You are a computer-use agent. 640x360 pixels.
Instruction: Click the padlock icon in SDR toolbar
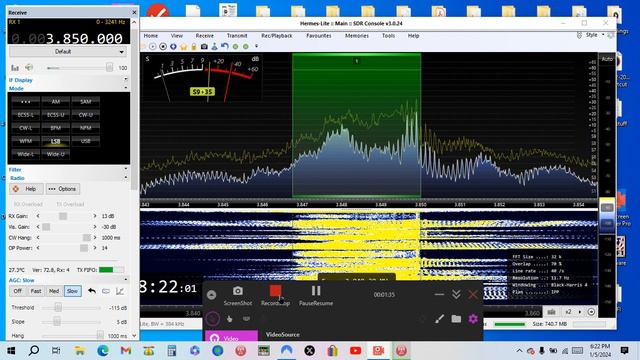tap(194, 47)
